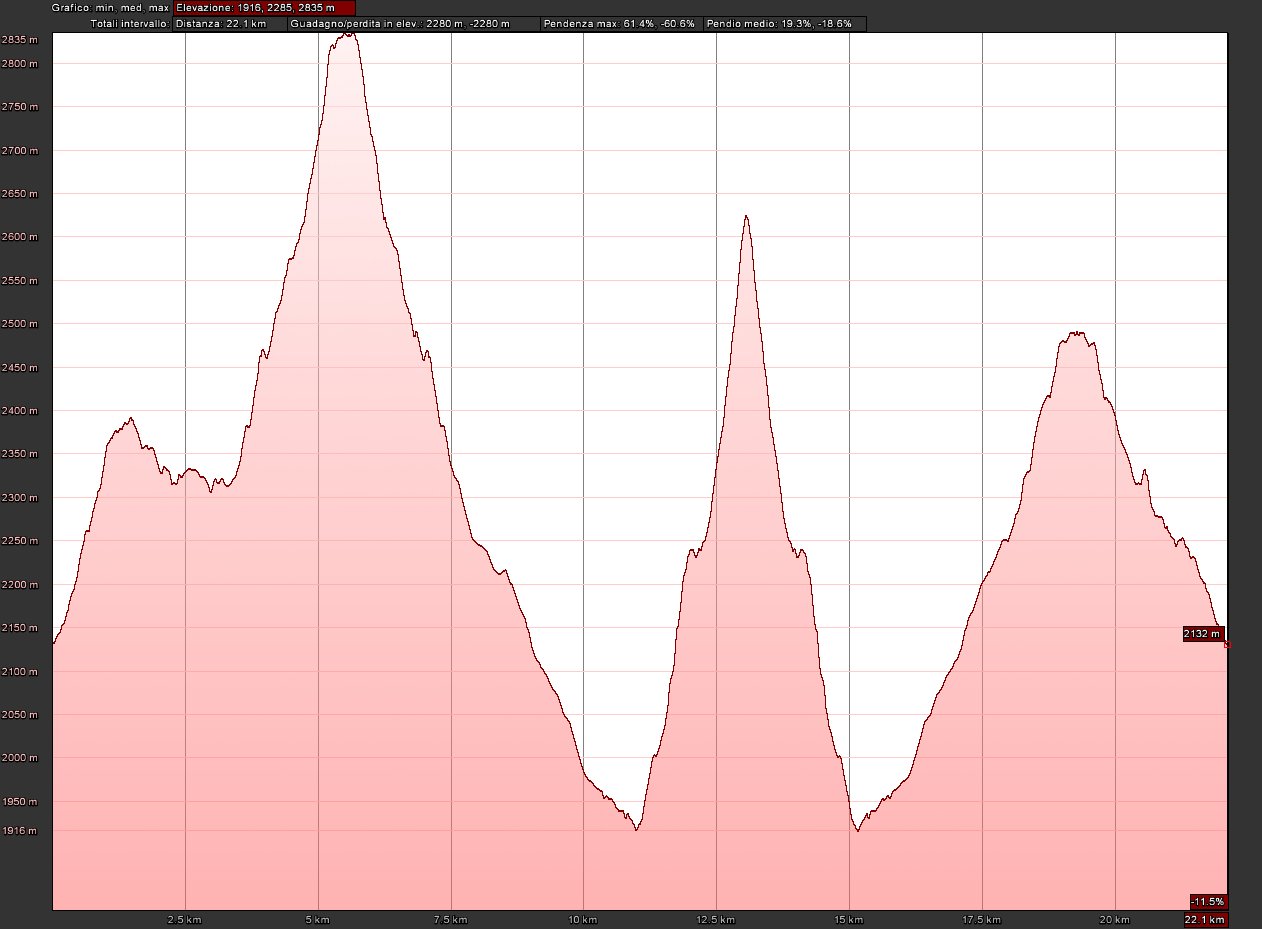Click the lowest valley point near 11 km
1262x929 pixels.
tap(636, 829)
